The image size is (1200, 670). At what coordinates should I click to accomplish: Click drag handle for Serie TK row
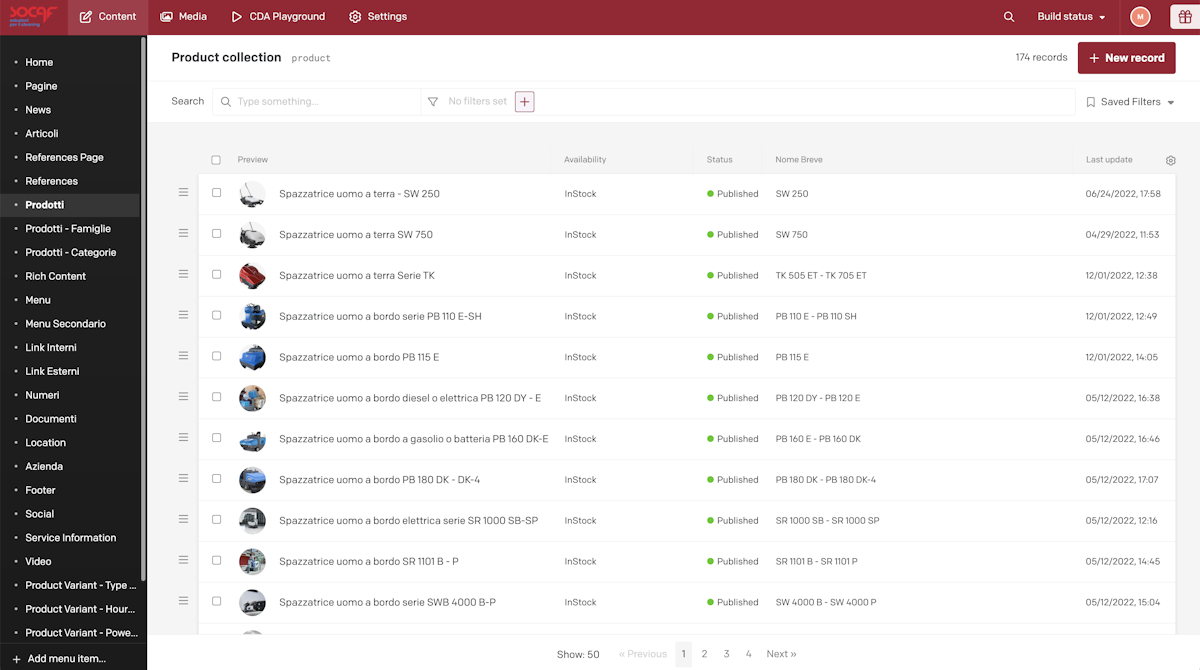(183, 274)
